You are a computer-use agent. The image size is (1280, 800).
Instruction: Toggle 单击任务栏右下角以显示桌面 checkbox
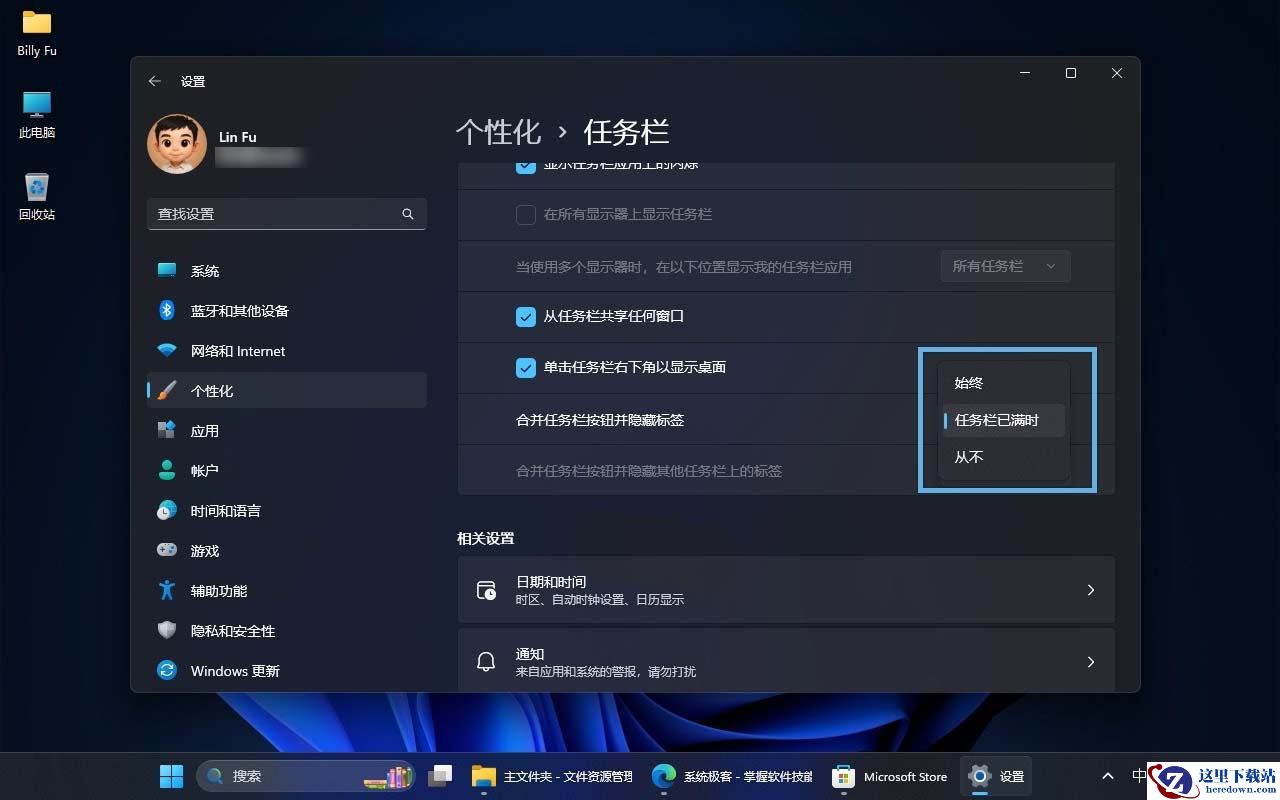526,368
